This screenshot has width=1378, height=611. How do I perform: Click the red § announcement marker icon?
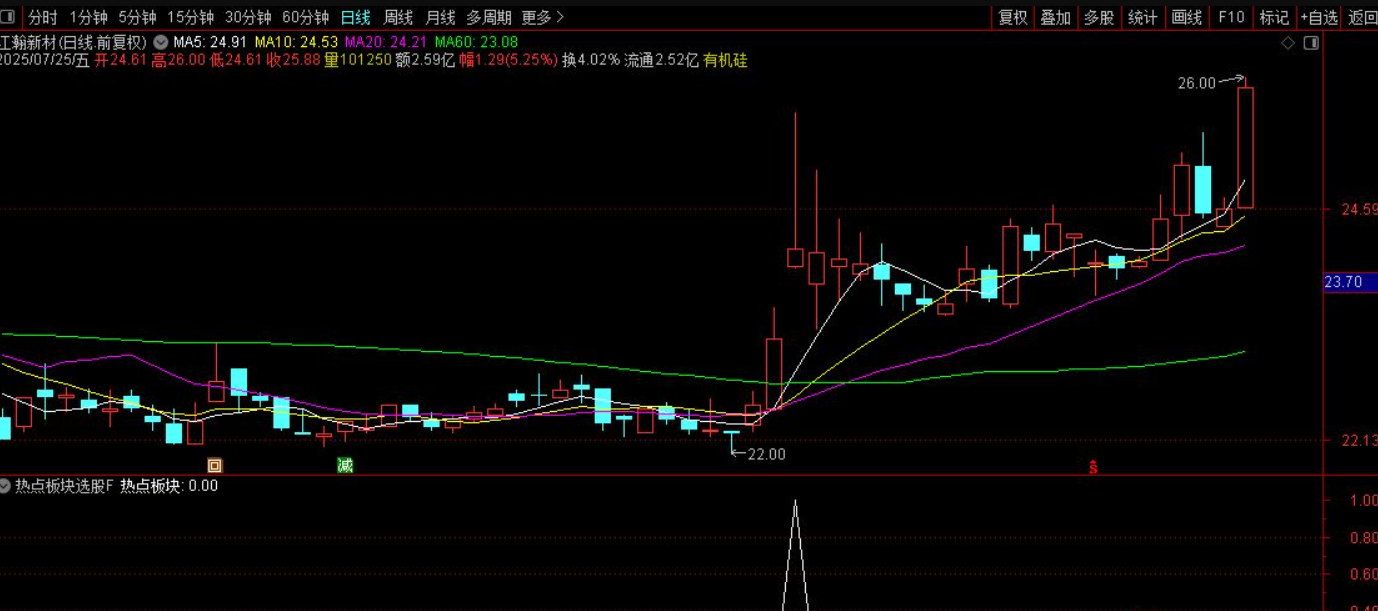(1092, 466)
